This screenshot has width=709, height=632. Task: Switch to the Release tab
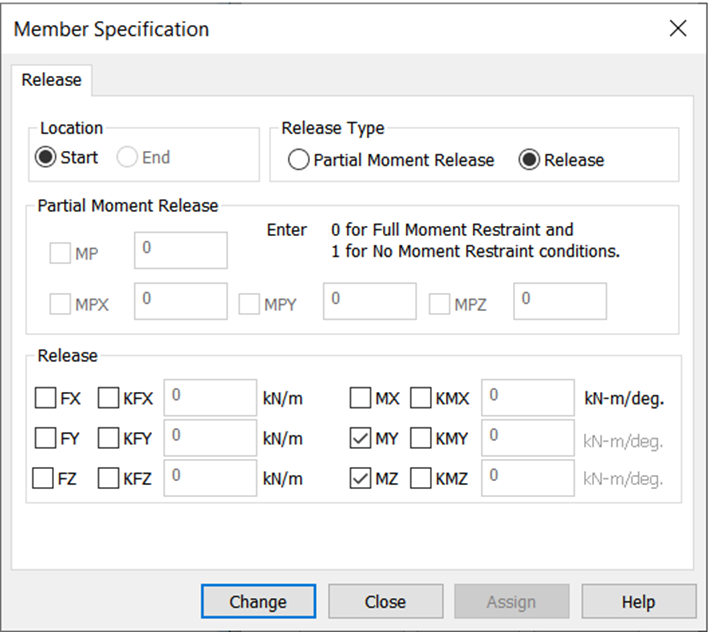coord(52,79)
